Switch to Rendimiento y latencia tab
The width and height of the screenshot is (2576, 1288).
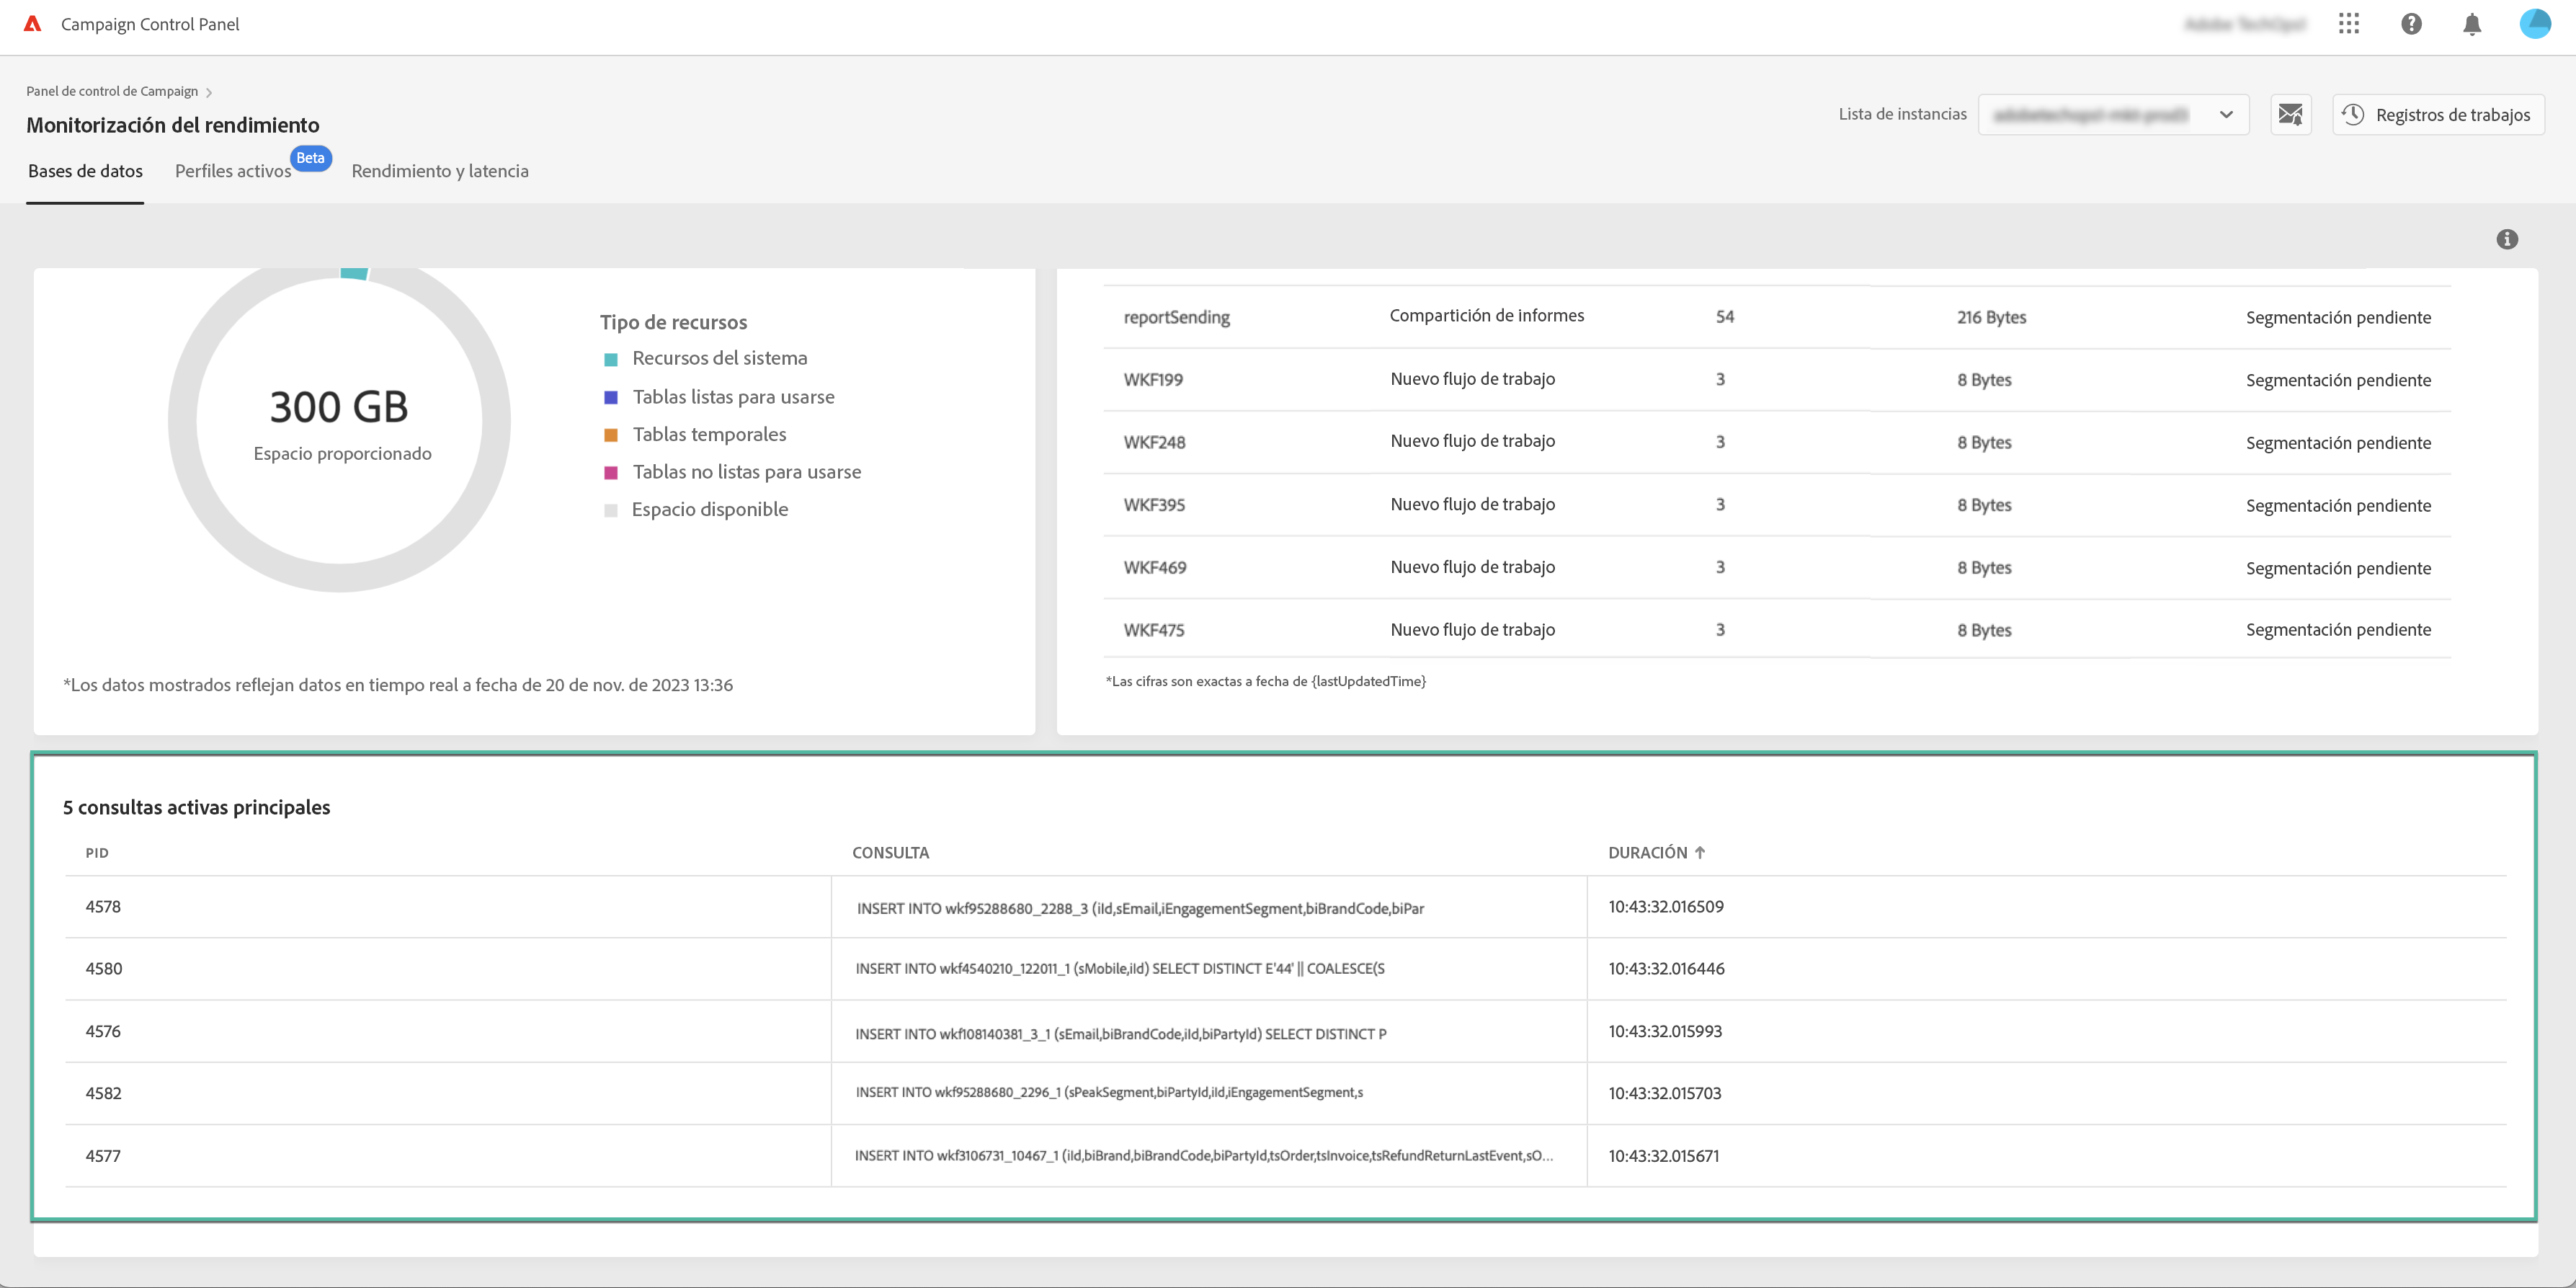(440, 171)
